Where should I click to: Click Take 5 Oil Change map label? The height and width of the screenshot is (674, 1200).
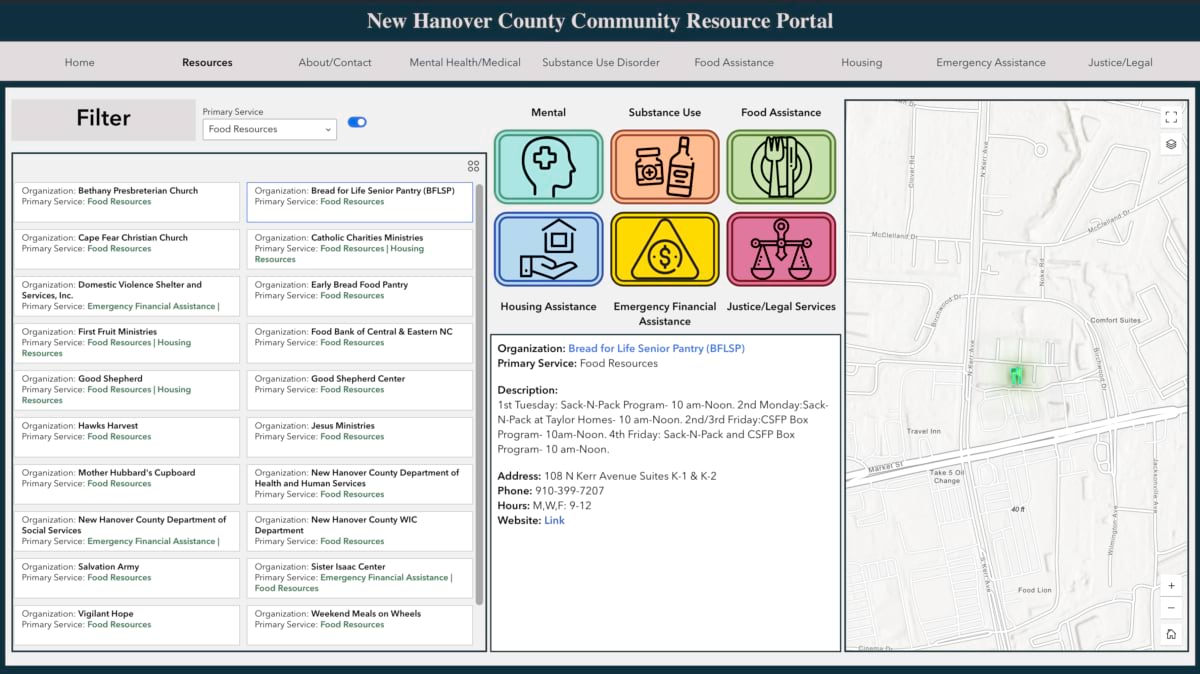[946, 476]
